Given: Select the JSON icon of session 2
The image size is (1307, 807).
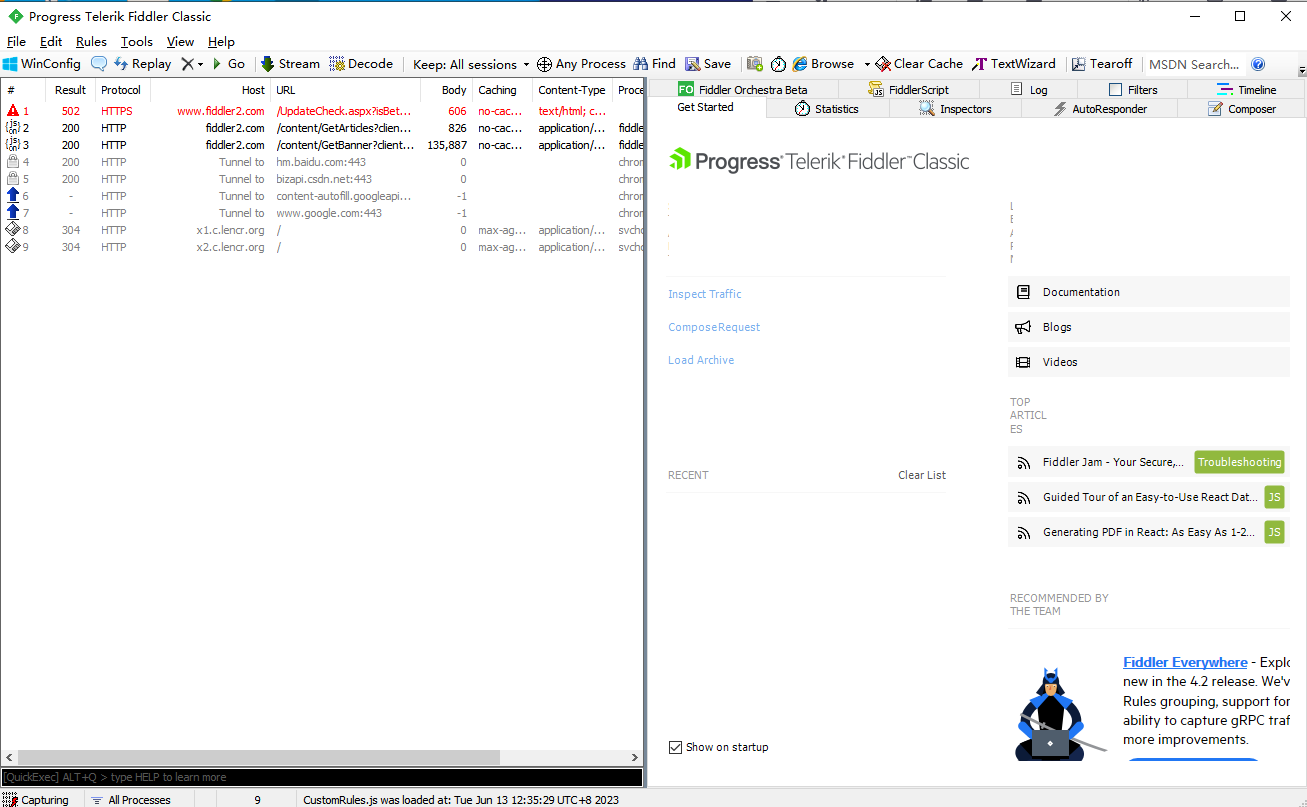Looking at the screenshot, I should 13,128.
